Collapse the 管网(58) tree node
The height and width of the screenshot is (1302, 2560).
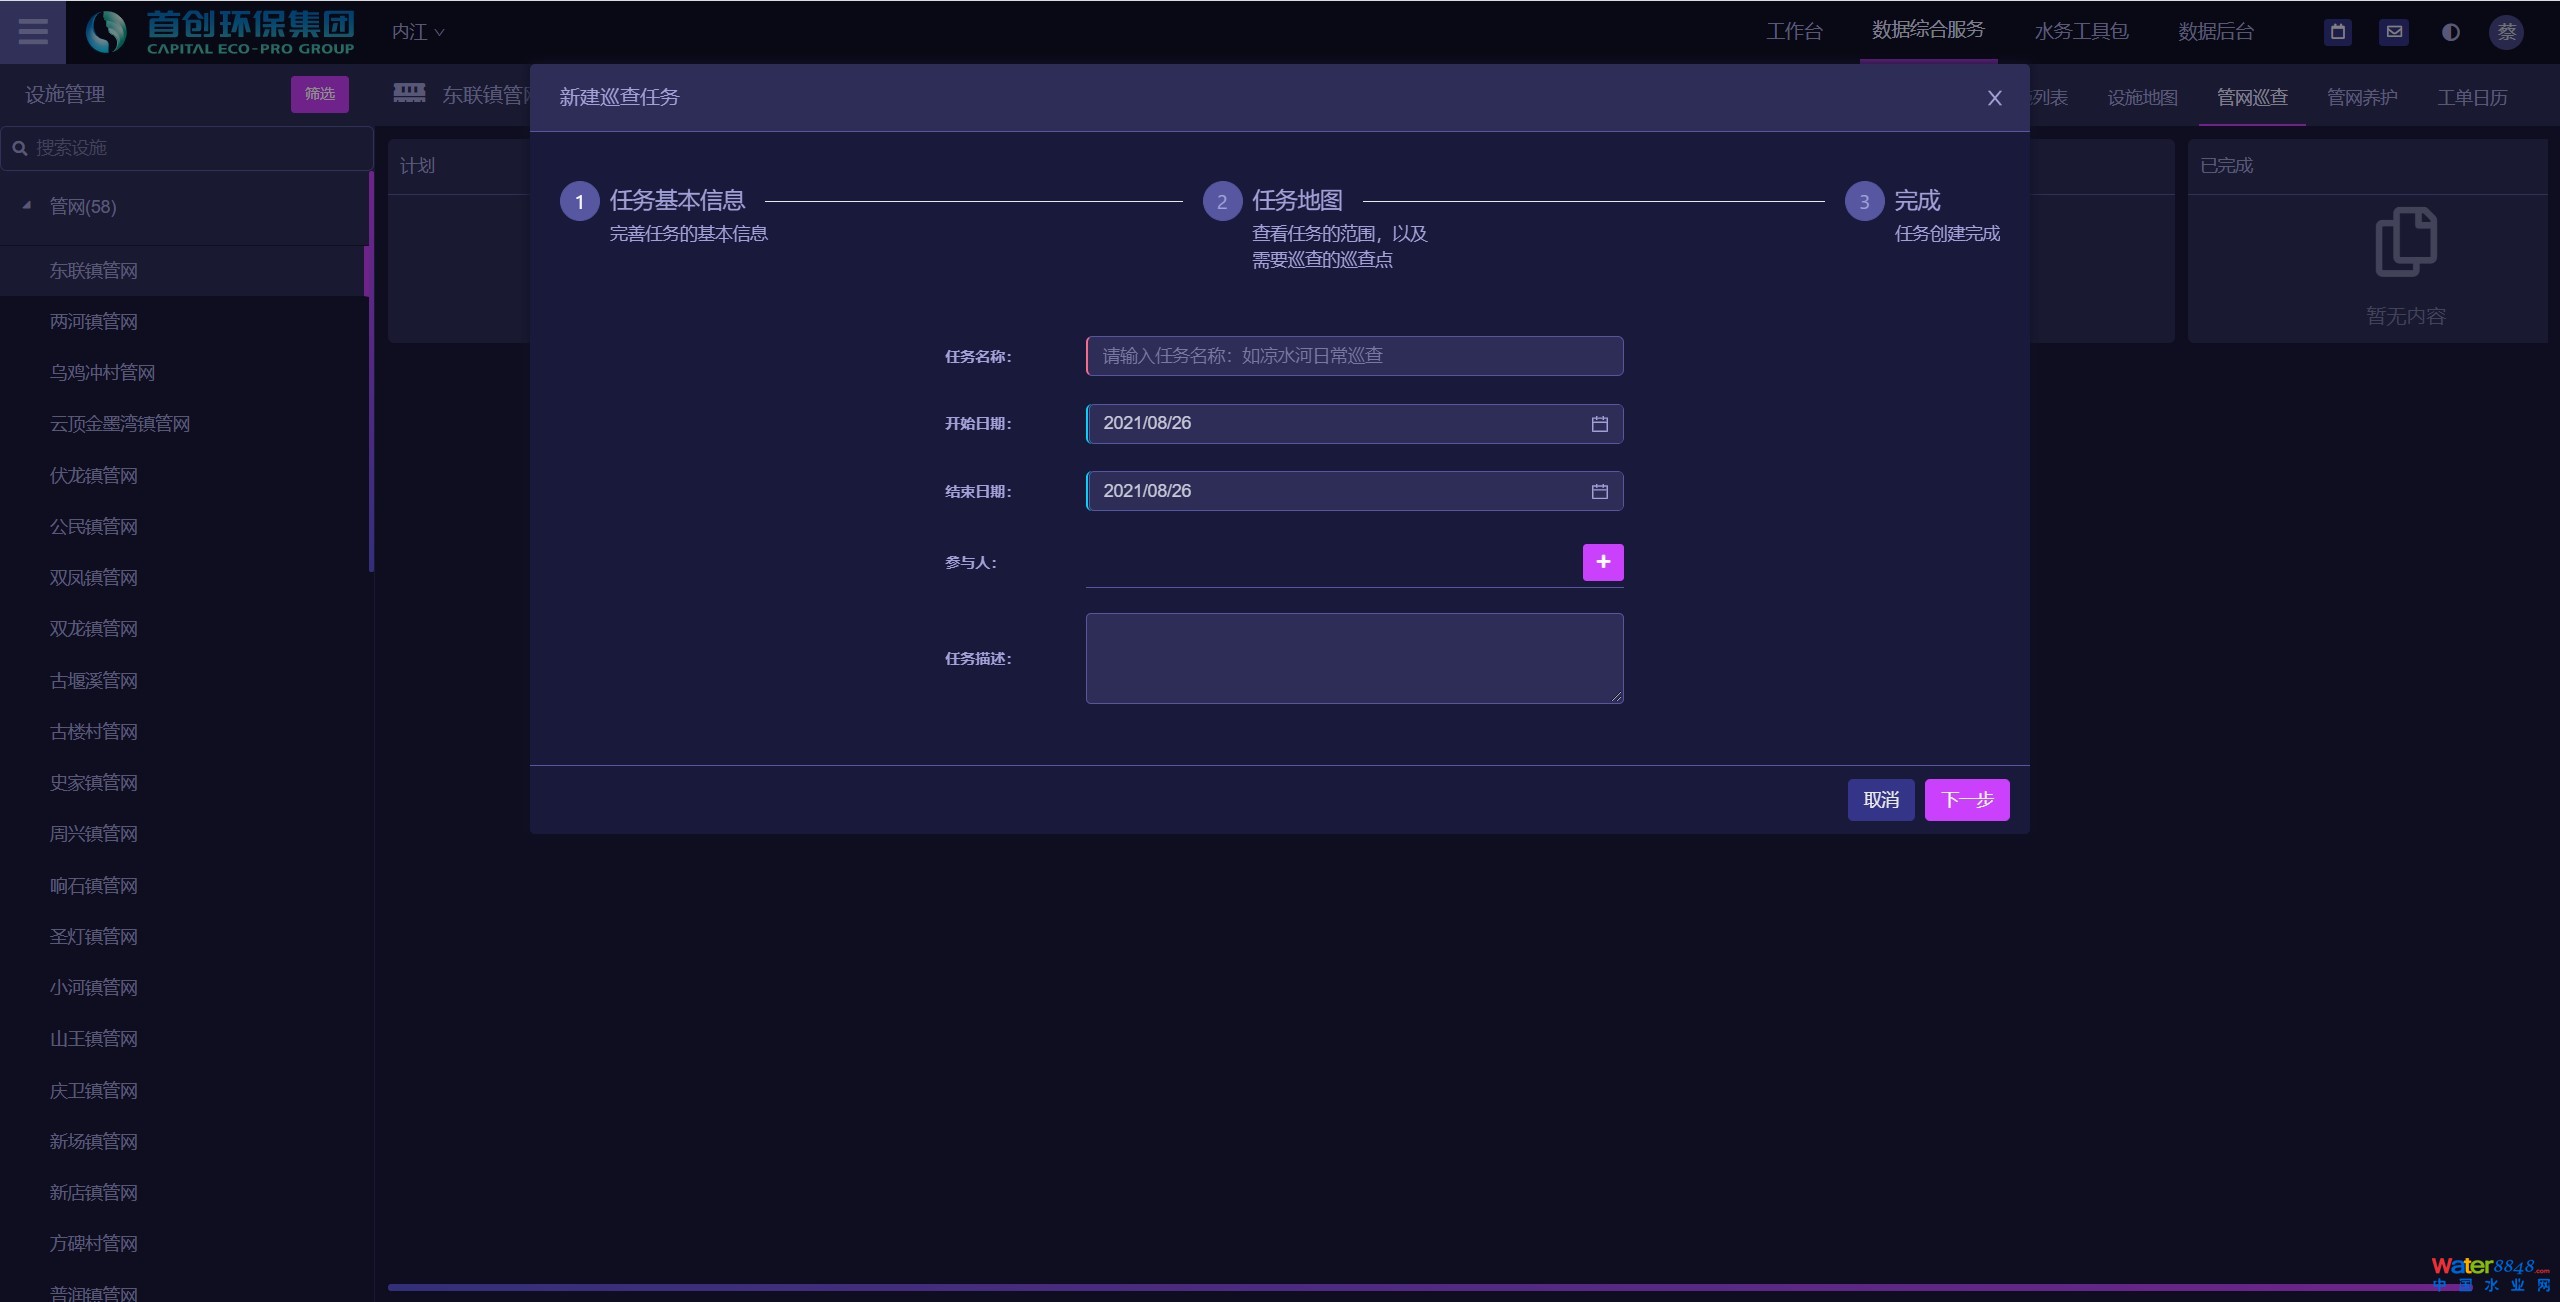[x=27, y=205]
